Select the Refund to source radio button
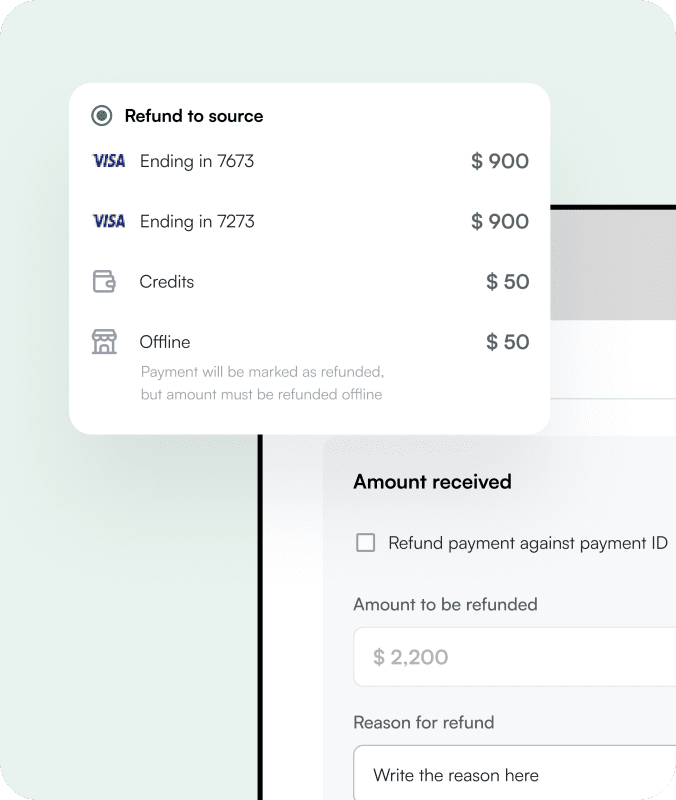 (101, 116)
